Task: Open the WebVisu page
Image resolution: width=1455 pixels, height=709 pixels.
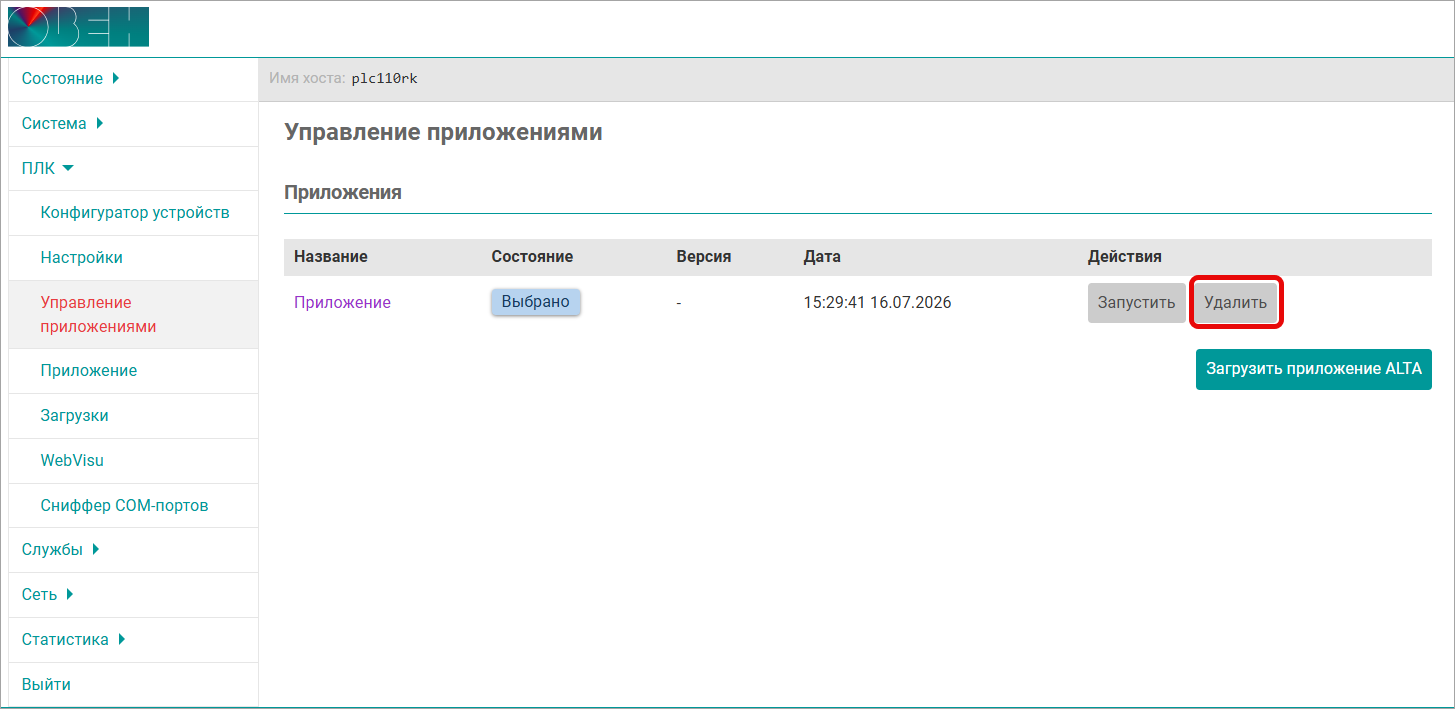Action: click(x=72, y=460)
